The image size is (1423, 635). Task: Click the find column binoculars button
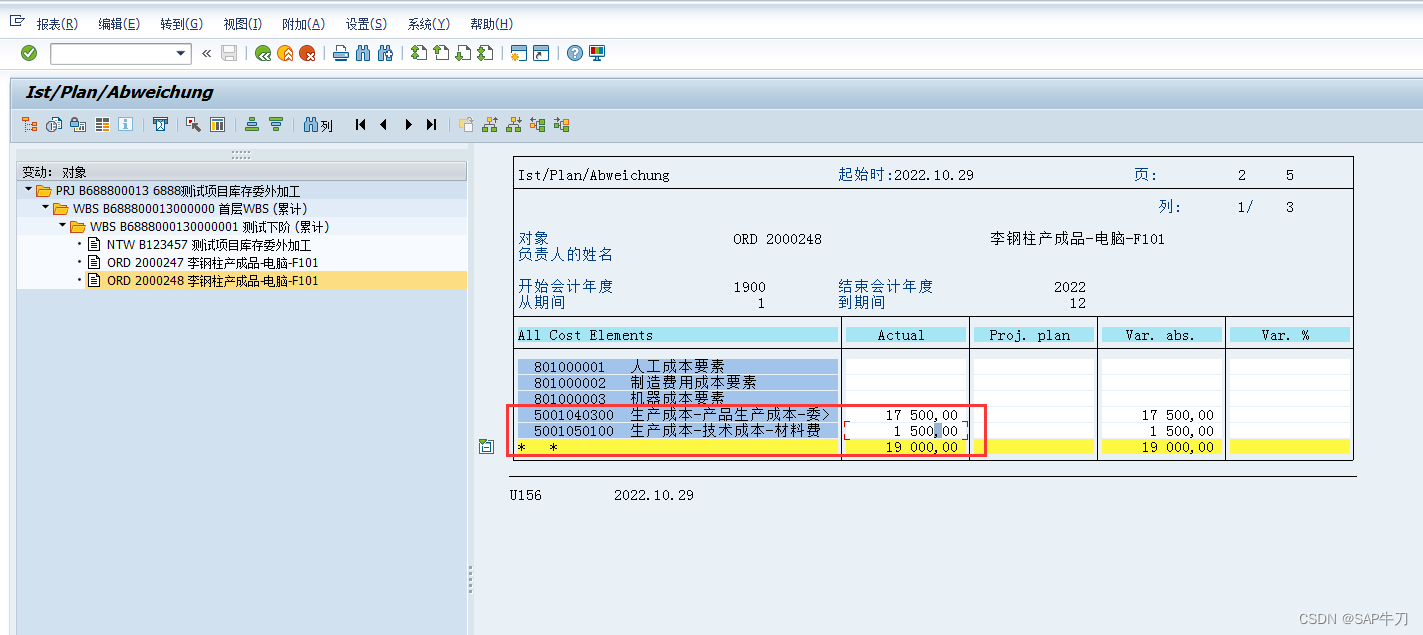click(x=319, y=125)
